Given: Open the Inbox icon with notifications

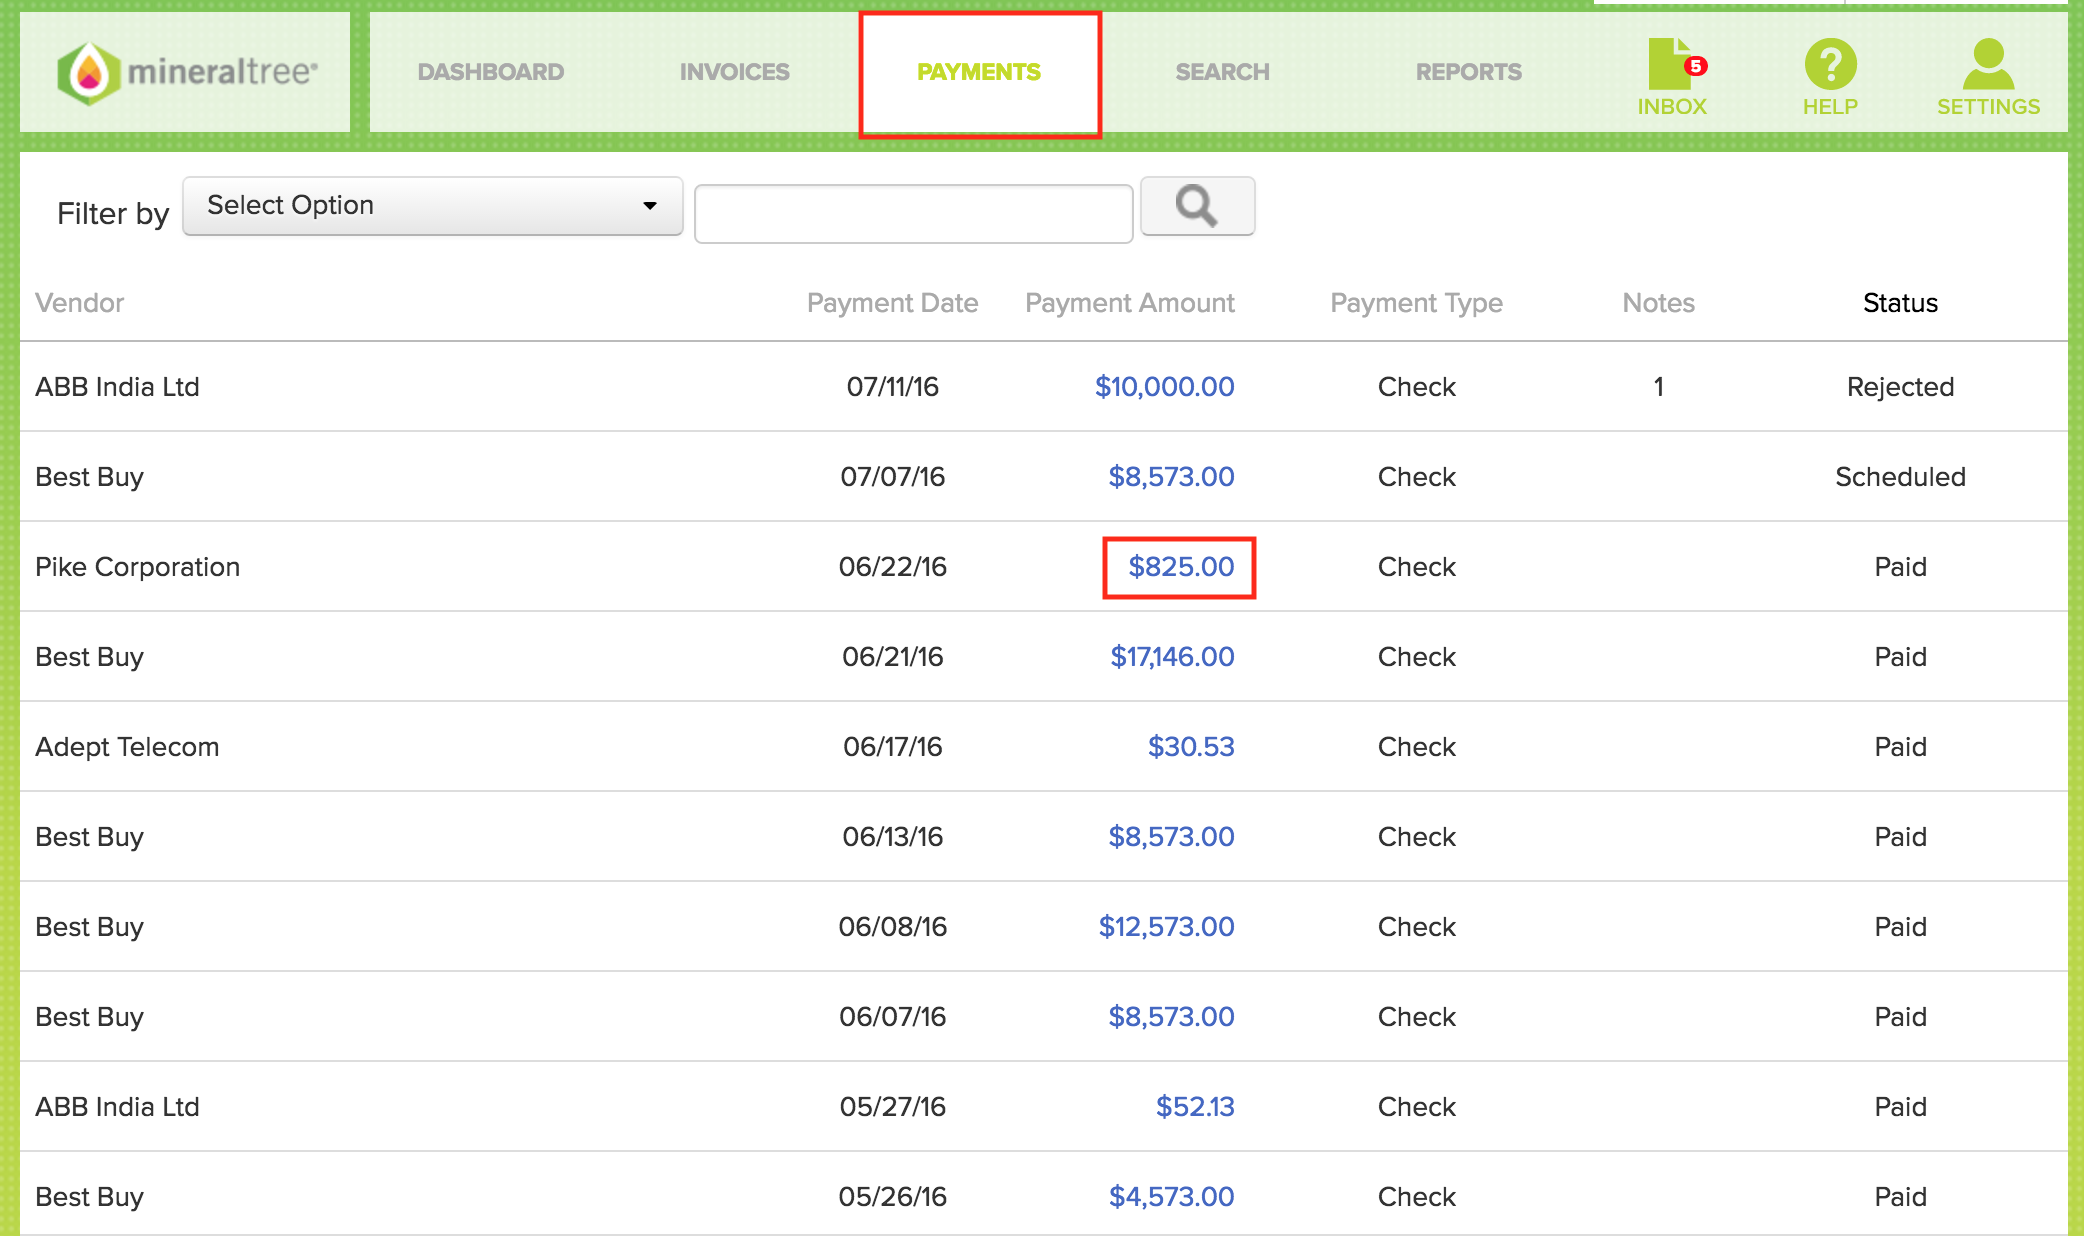Looking at the screenshot, I should click(x=1672, y=77).
